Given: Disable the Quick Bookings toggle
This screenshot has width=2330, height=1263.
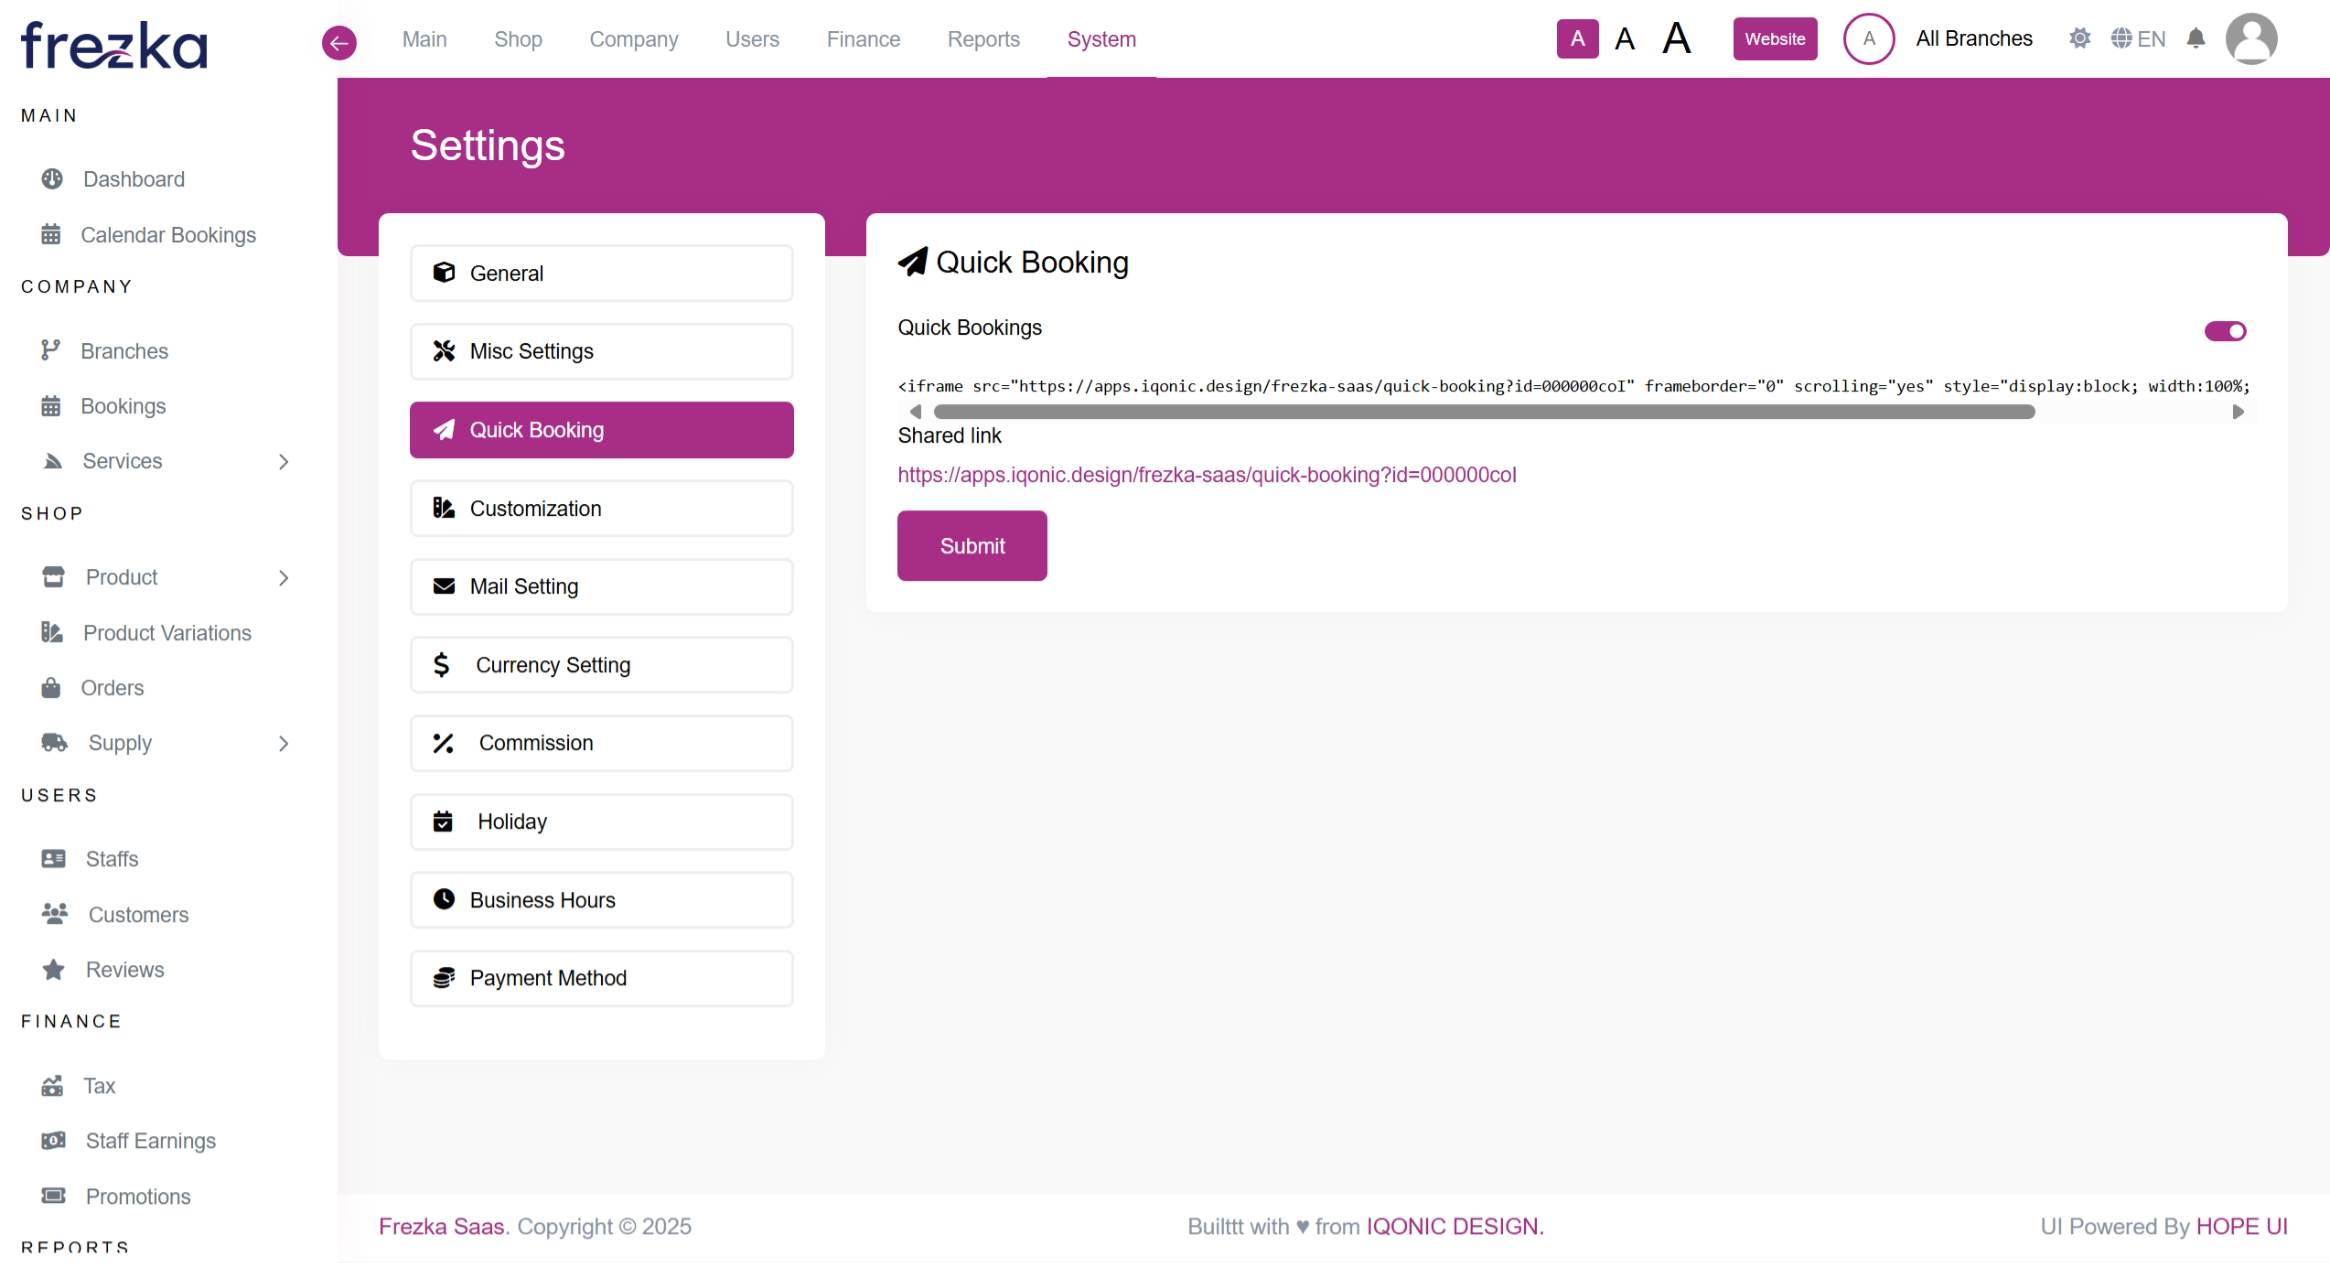Looking at the screenshot, I should click(x=2225, y=331).
